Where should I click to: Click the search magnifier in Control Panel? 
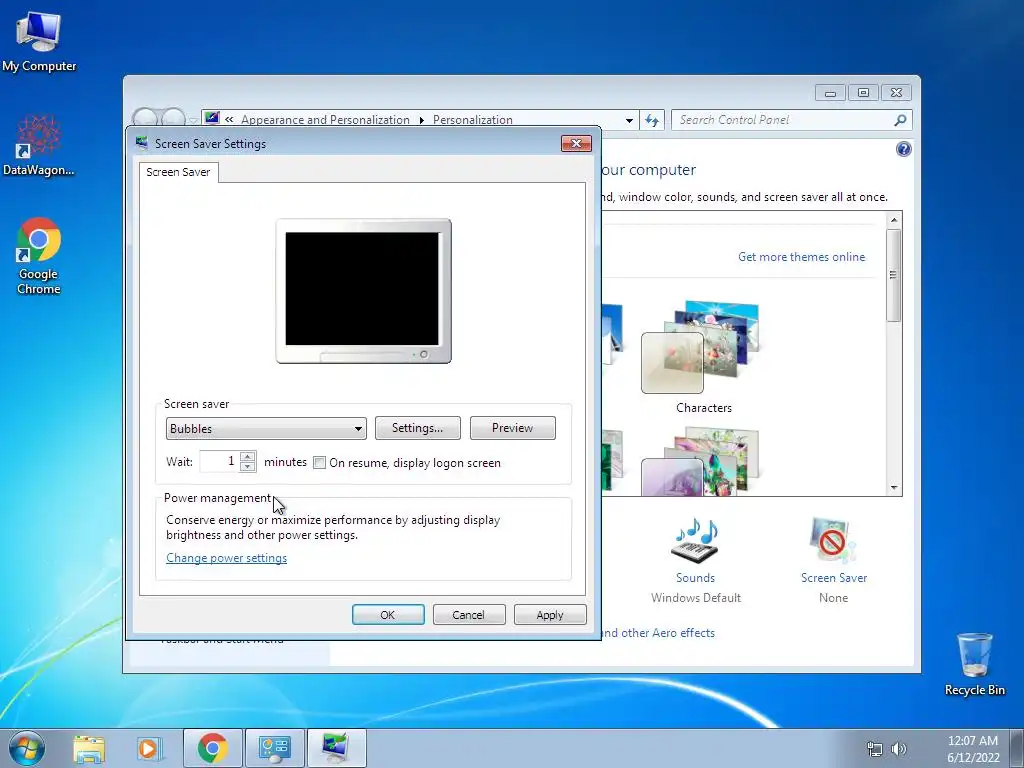point(900,120)
